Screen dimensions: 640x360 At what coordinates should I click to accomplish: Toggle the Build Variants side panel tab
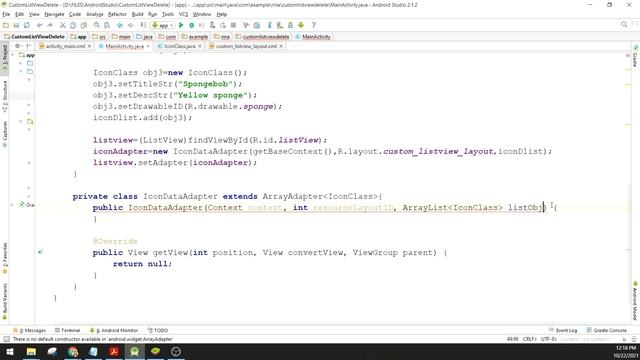click(x=5, y=301)
